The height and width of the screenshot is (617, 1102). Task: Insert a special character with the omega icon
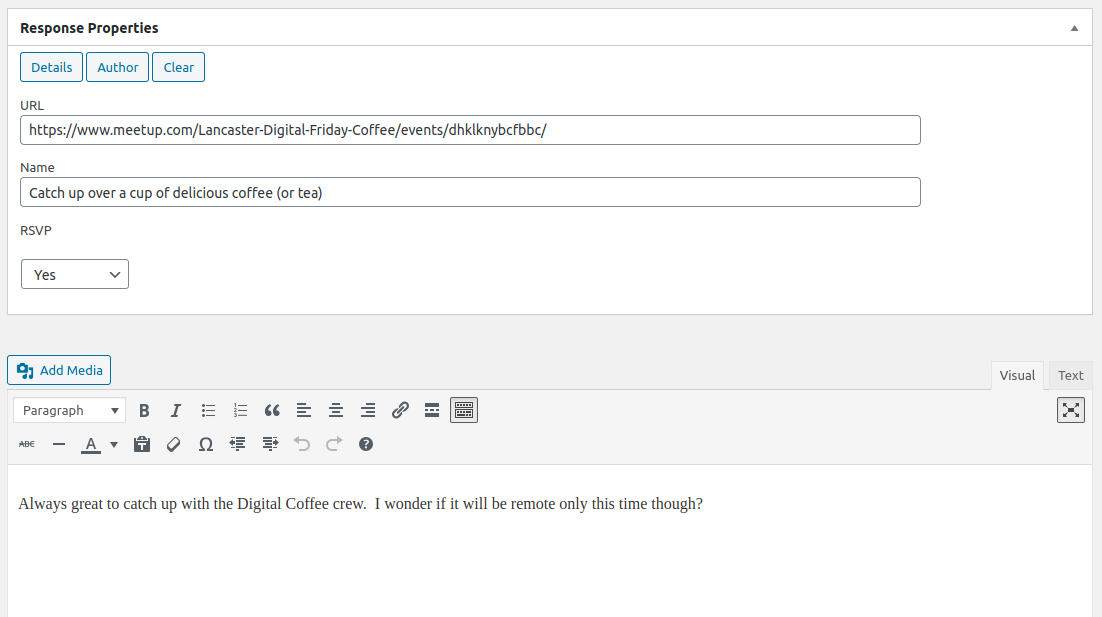point(206,444)
